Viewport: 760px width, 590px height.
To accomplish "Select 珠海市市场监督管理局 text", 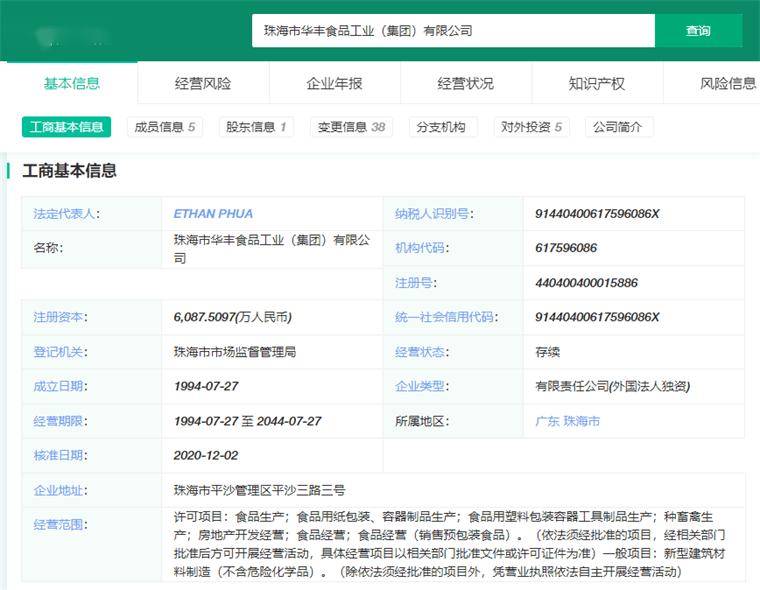I will [x=235, y=352].
